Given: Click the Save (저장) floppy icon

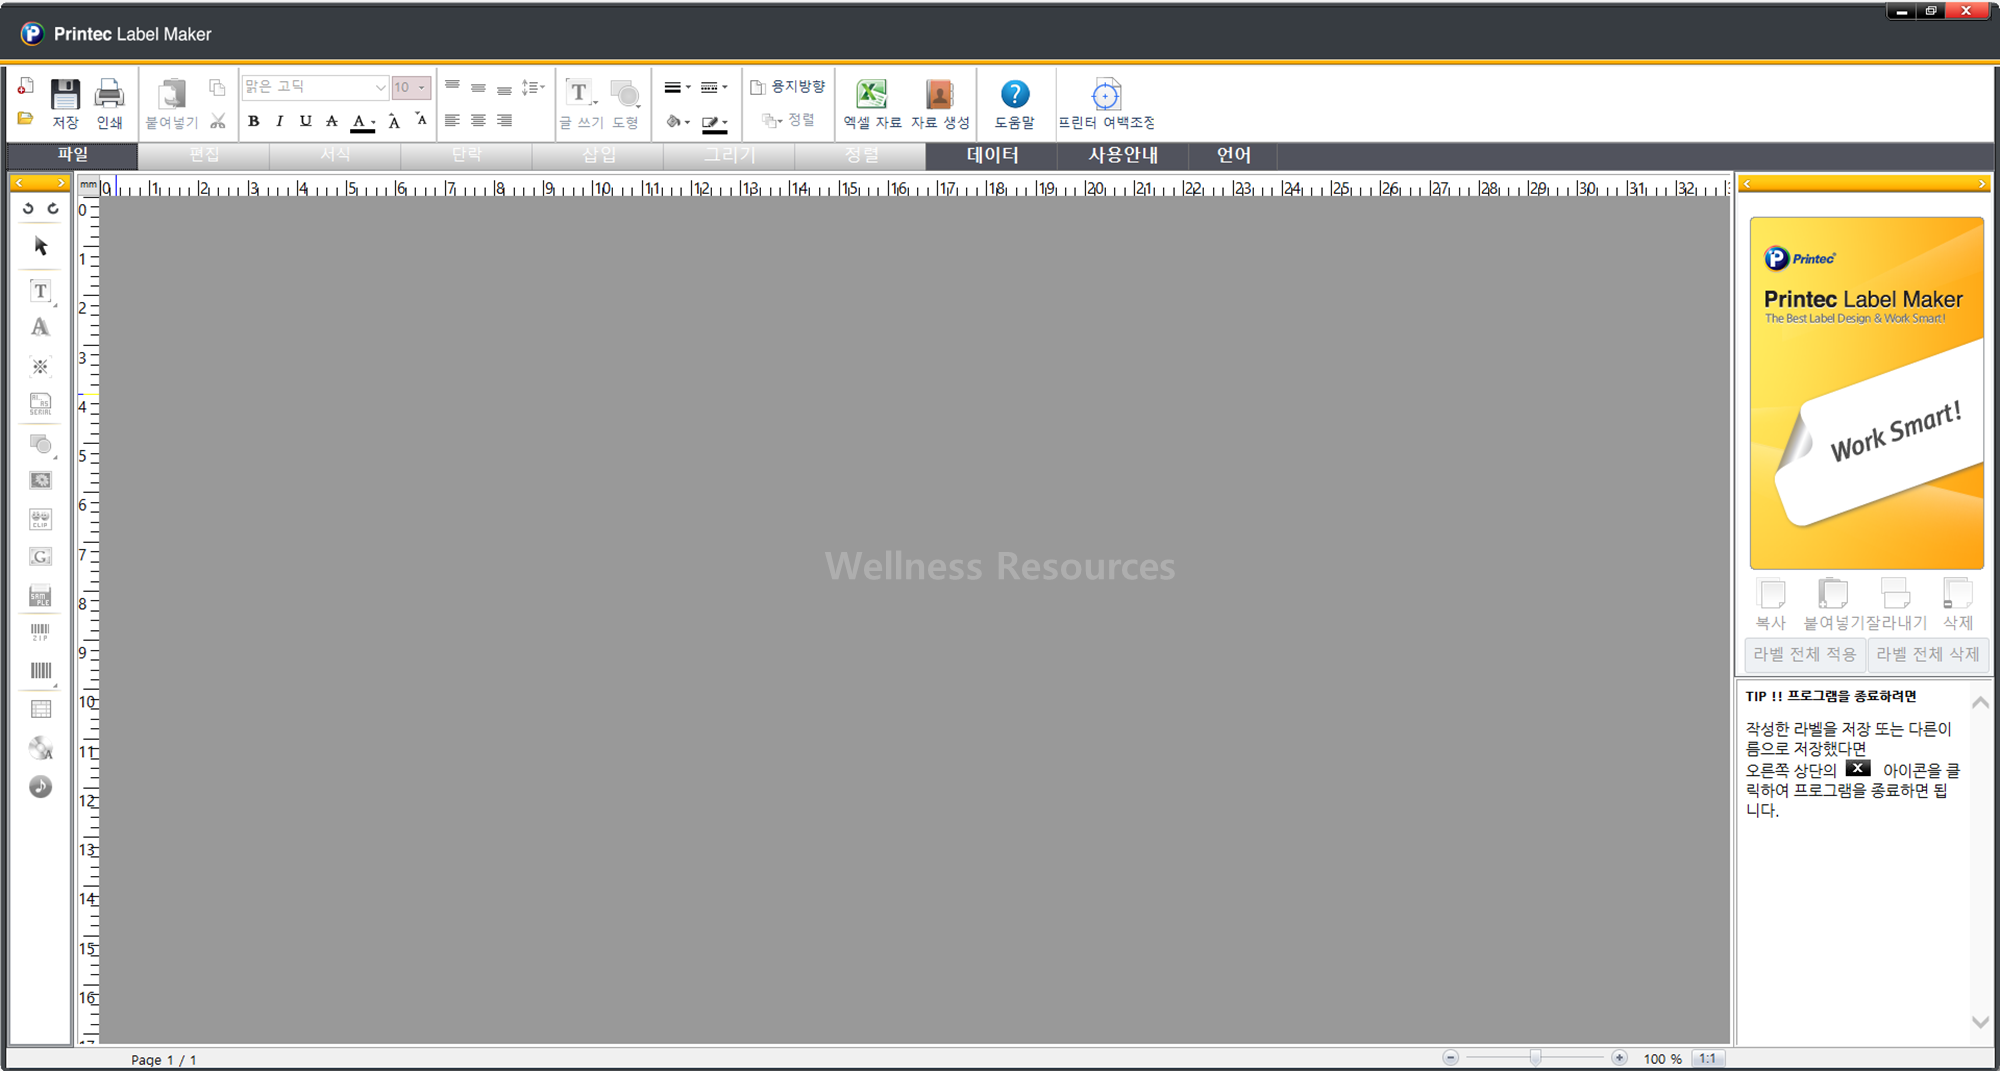Looking at the screenshot, I should tap(65, 95).
